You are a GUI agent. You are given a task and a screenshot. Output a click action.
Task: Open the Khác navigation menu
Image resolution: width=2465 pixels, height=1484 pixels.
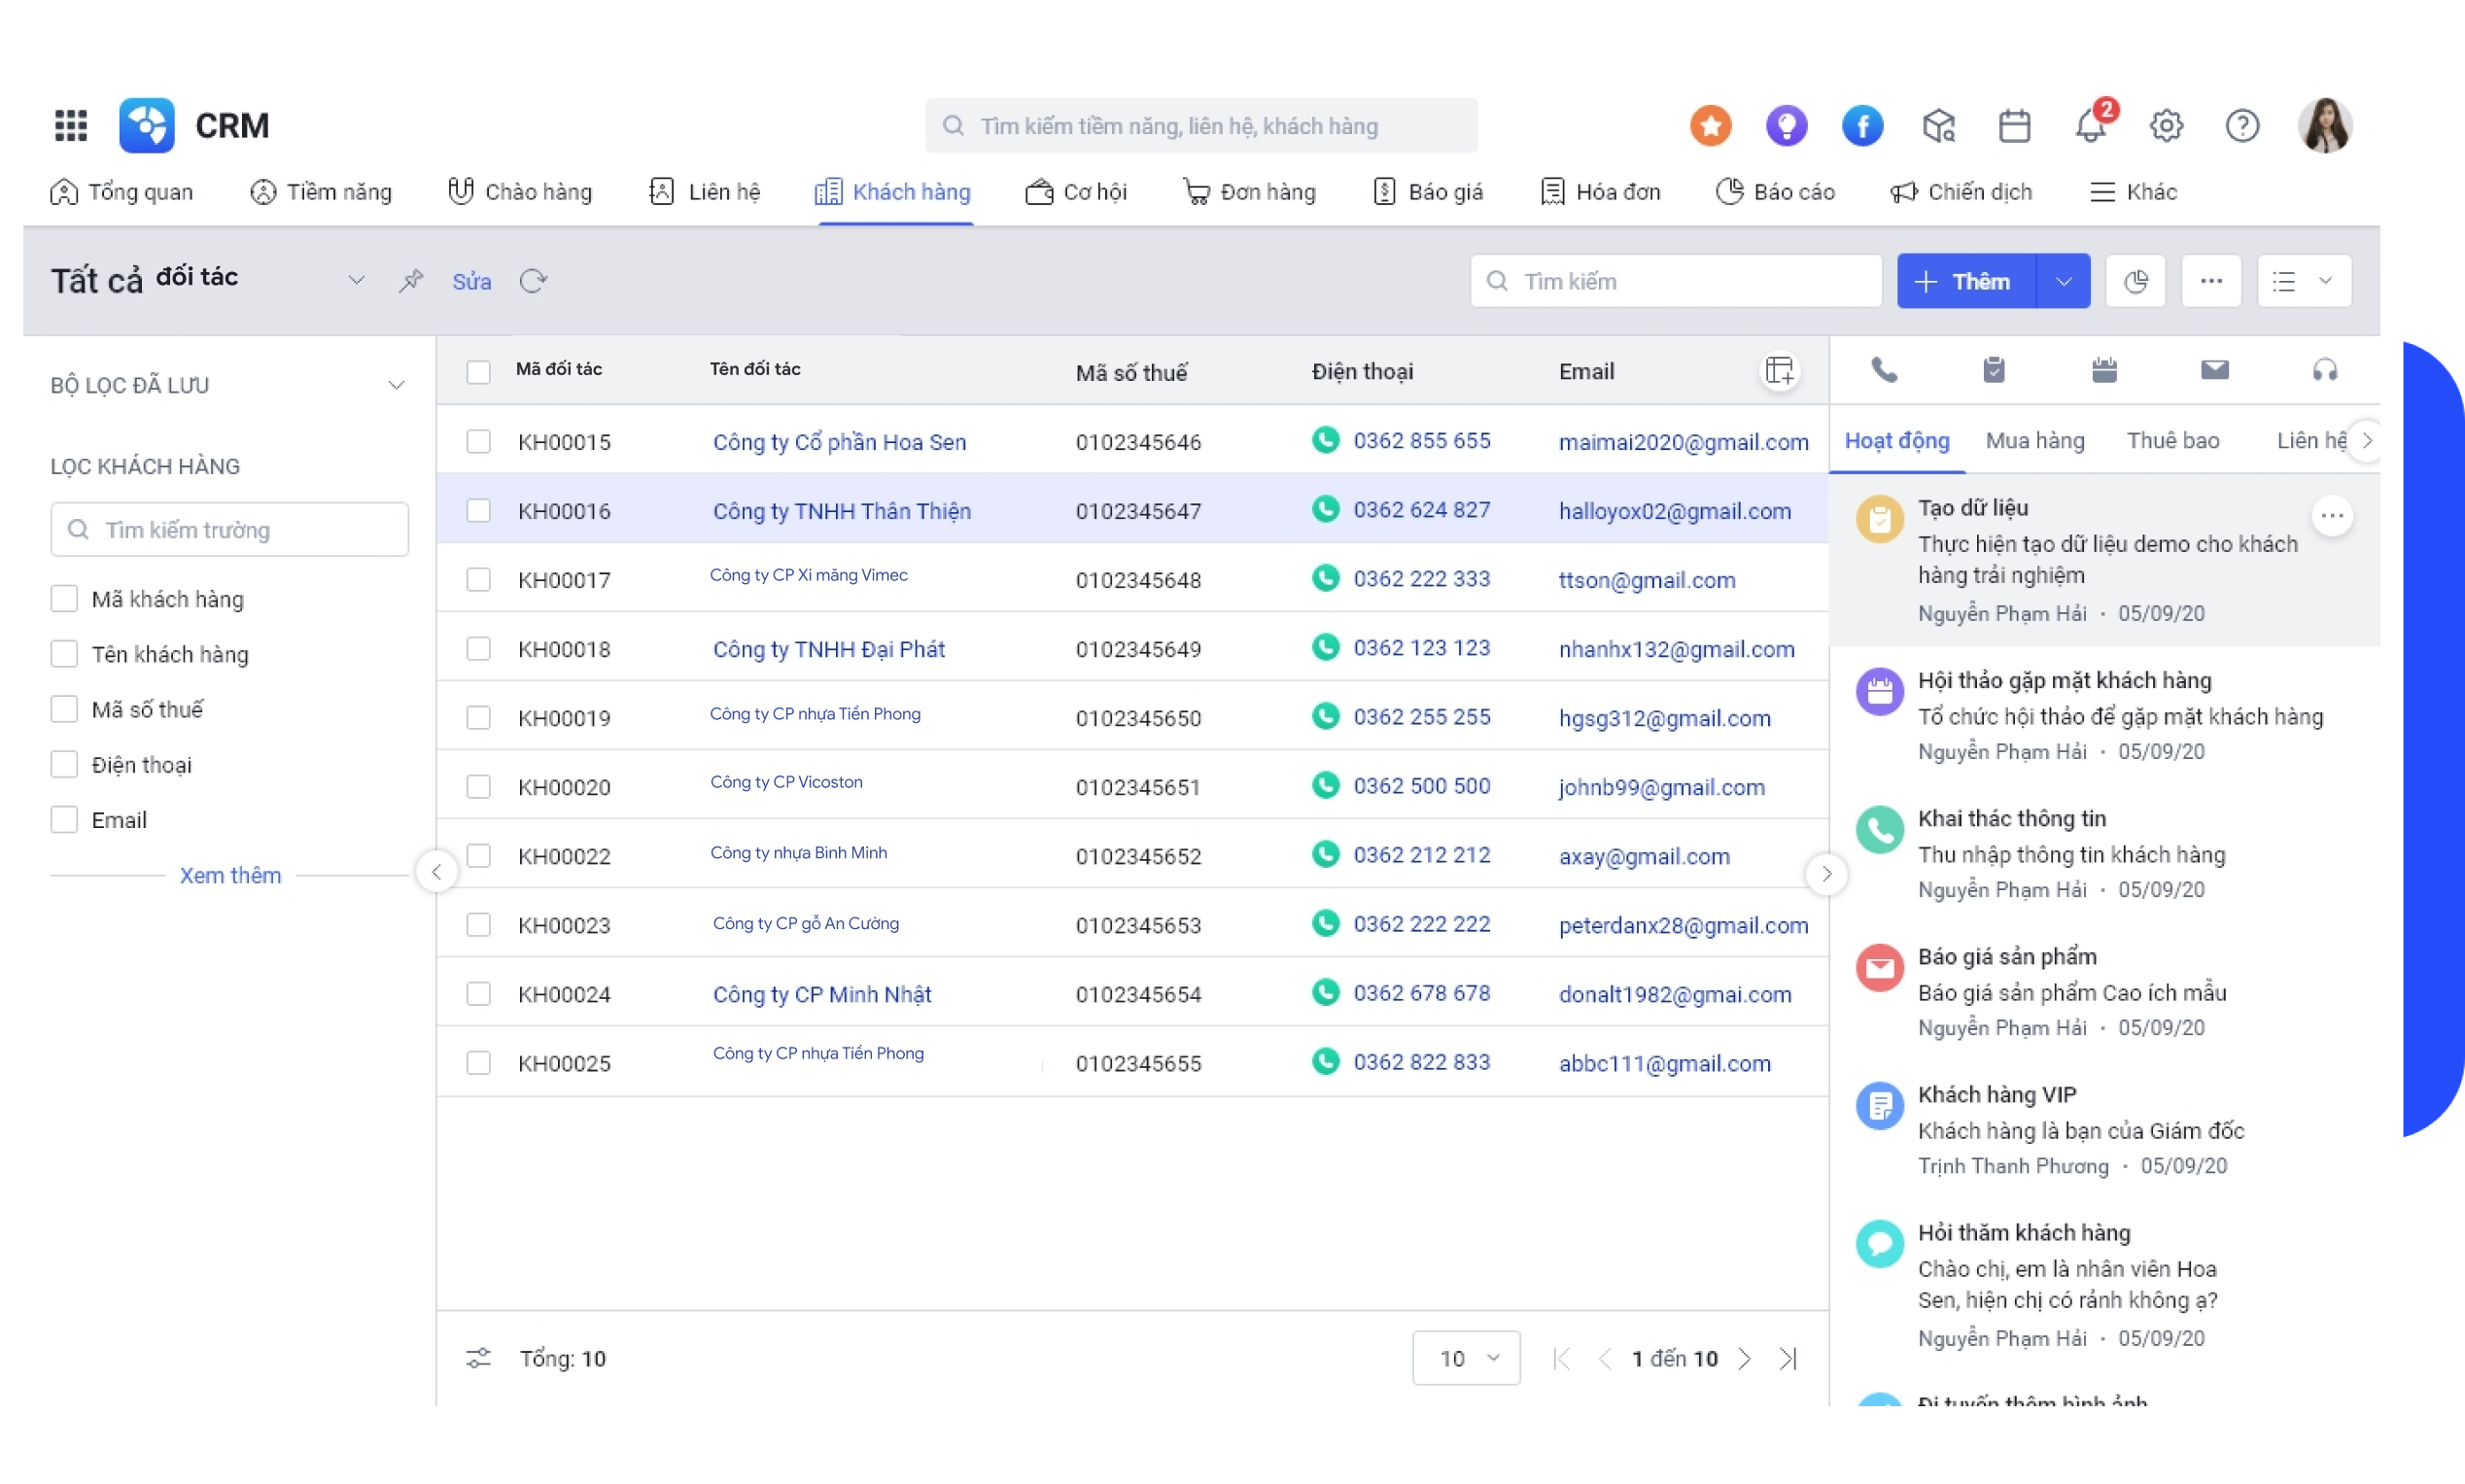coord(2133,191)
